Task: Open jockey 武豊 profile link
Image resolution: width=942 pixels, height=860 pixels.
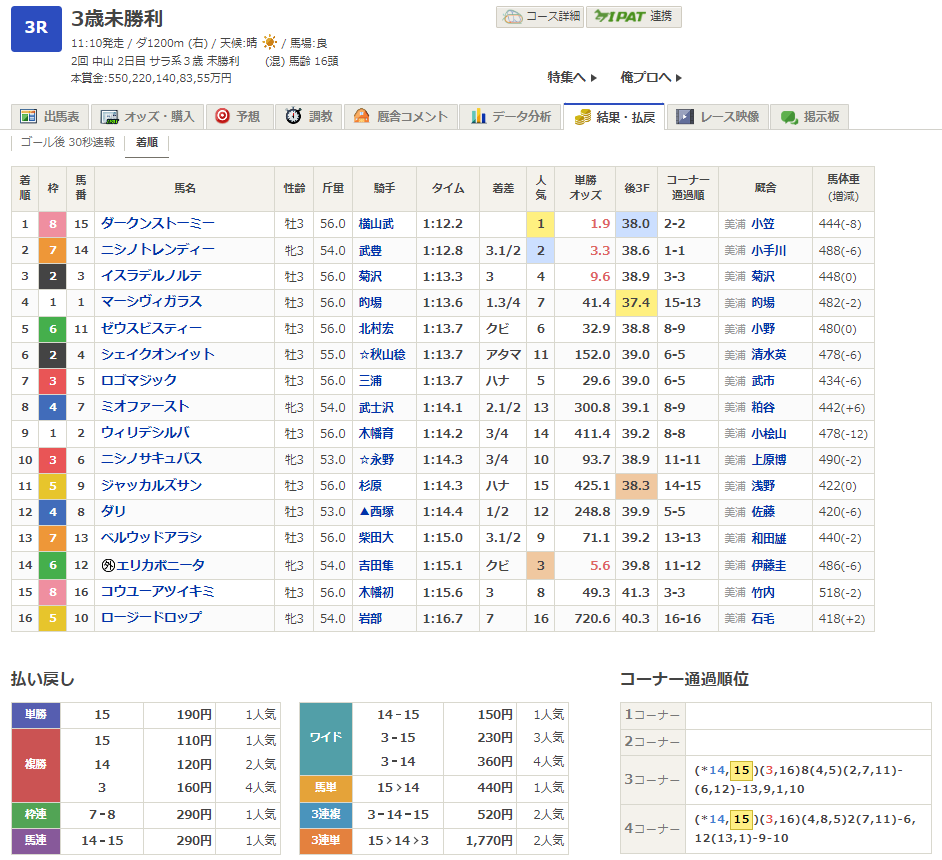Action: tap(370, 250)
